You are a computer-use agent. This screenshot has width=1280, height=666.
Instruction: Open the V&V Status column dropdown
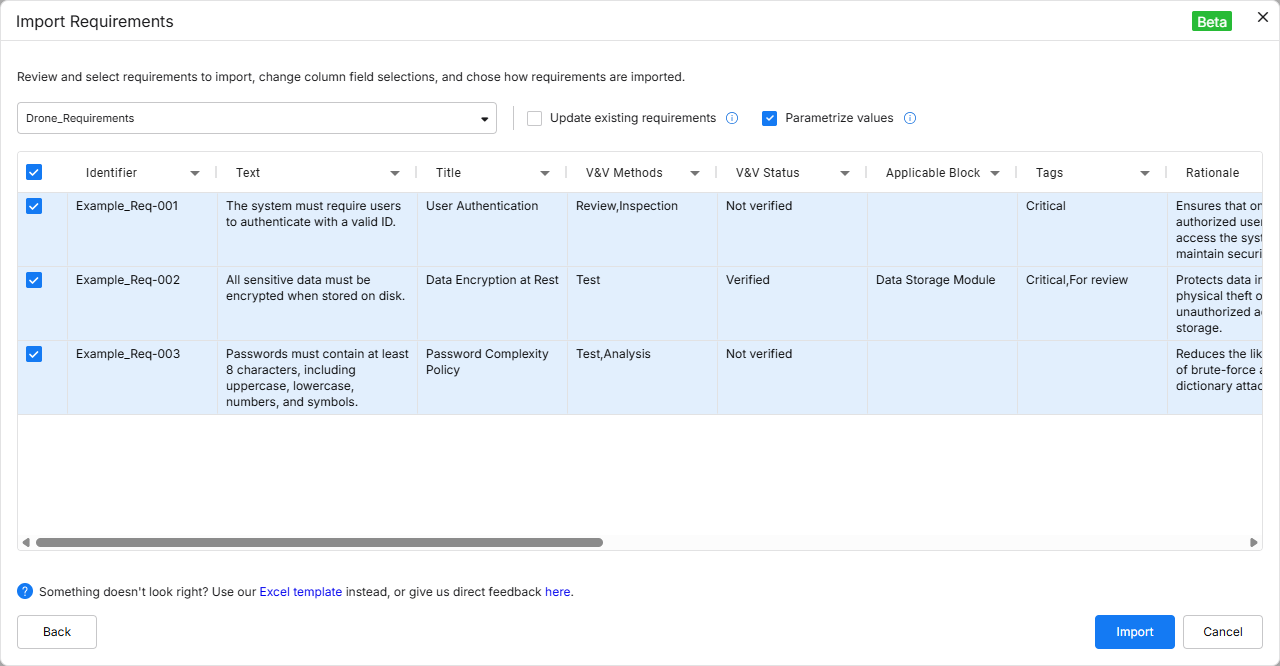pos(845,173)
